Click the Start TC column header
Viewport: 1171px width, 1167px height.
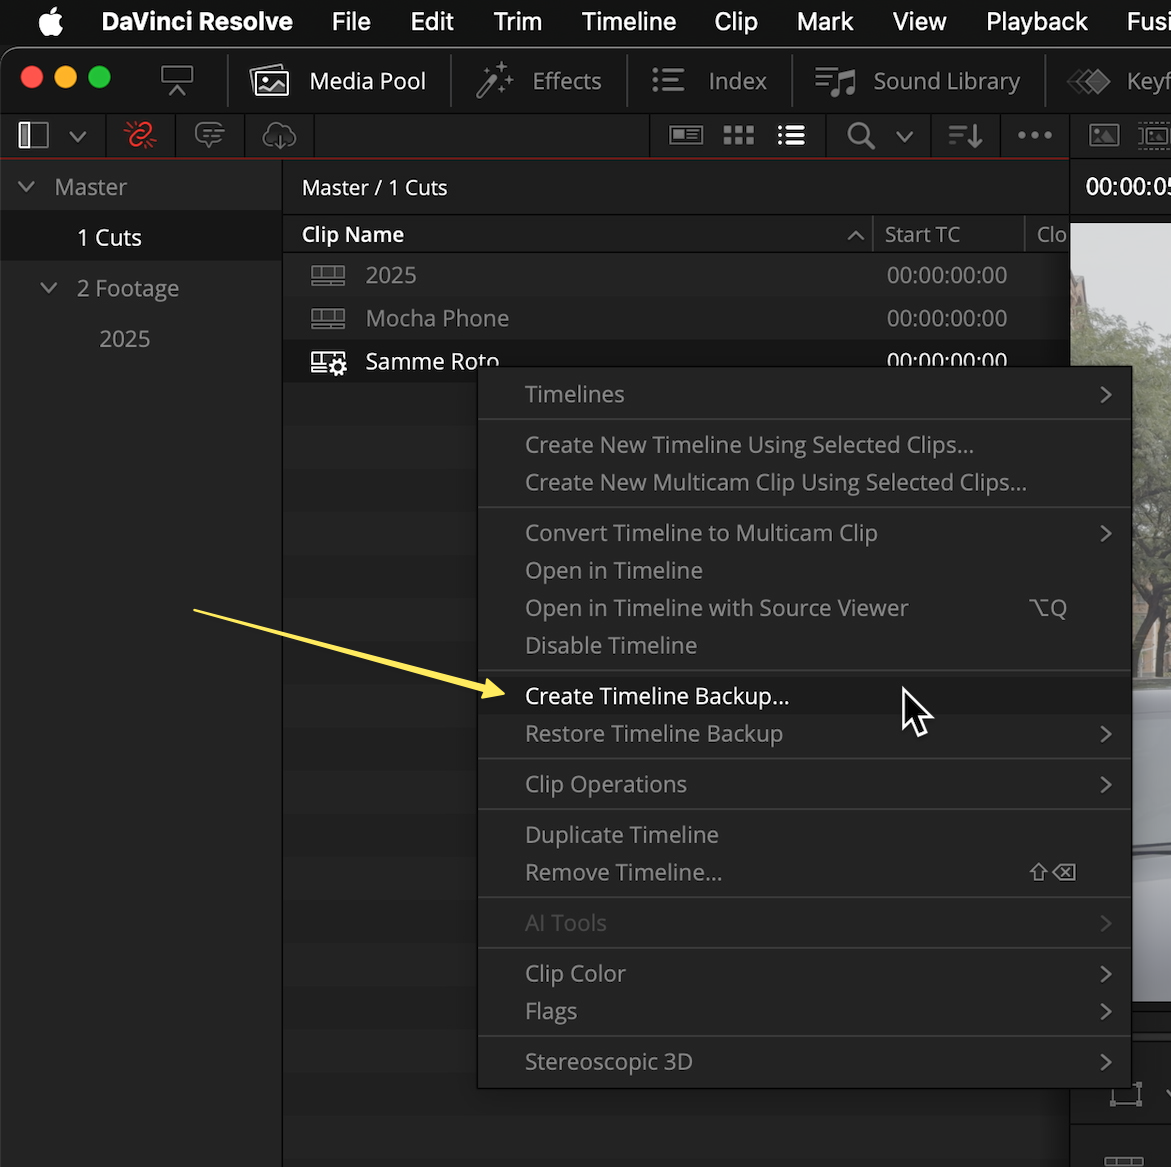click(922, 234)
